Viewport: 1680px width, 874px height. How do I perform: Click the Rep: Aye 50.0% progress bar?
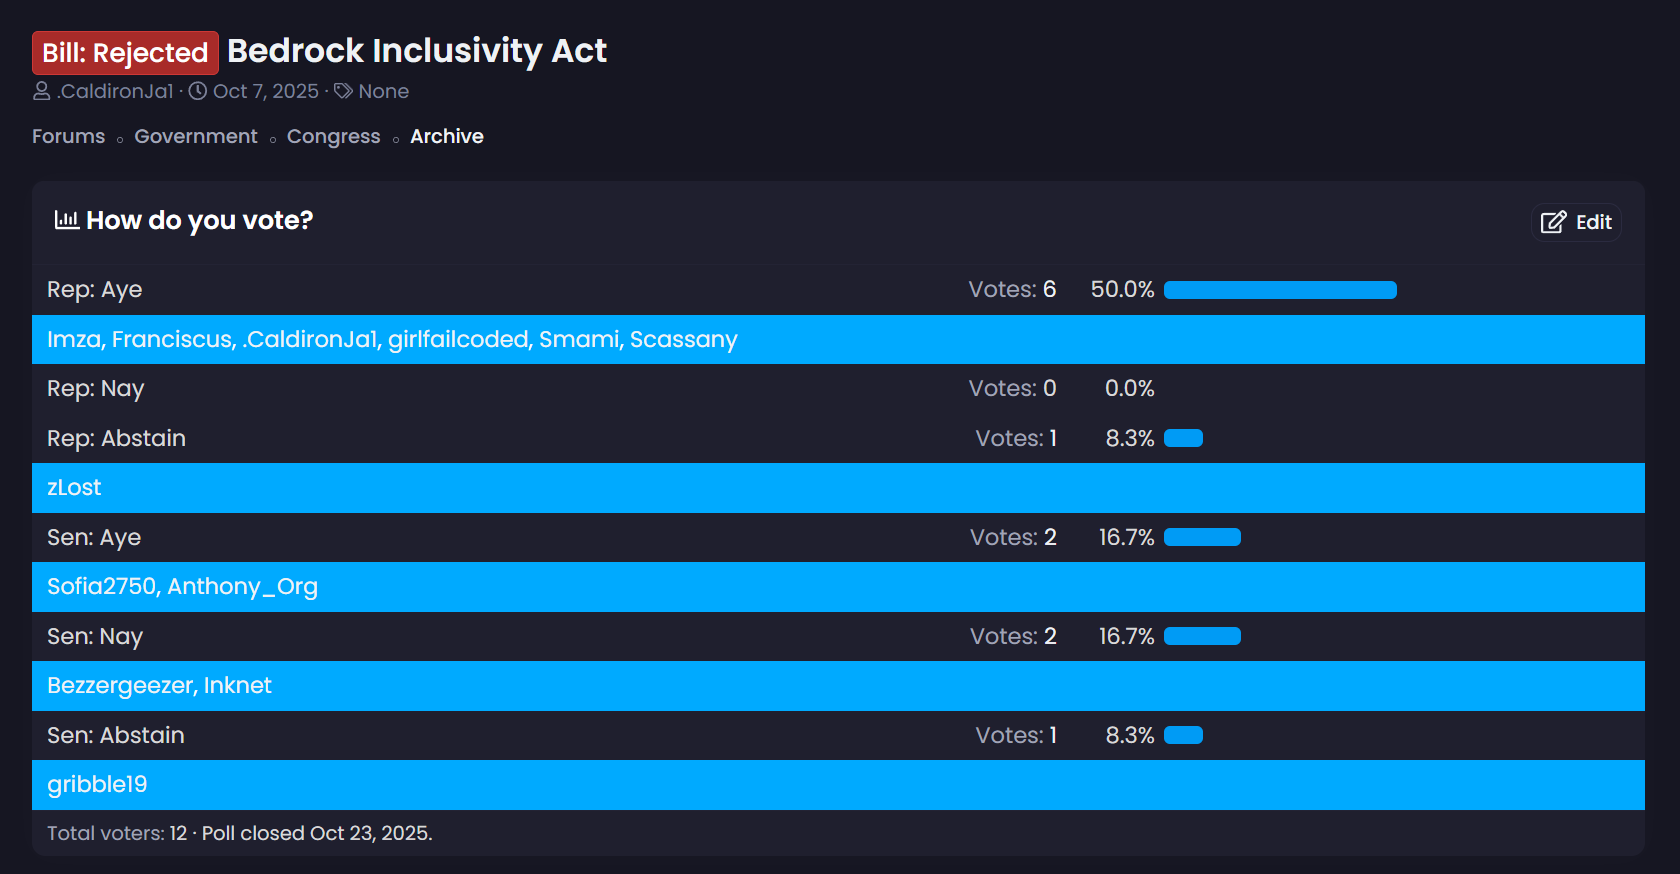coord(1280,290)
